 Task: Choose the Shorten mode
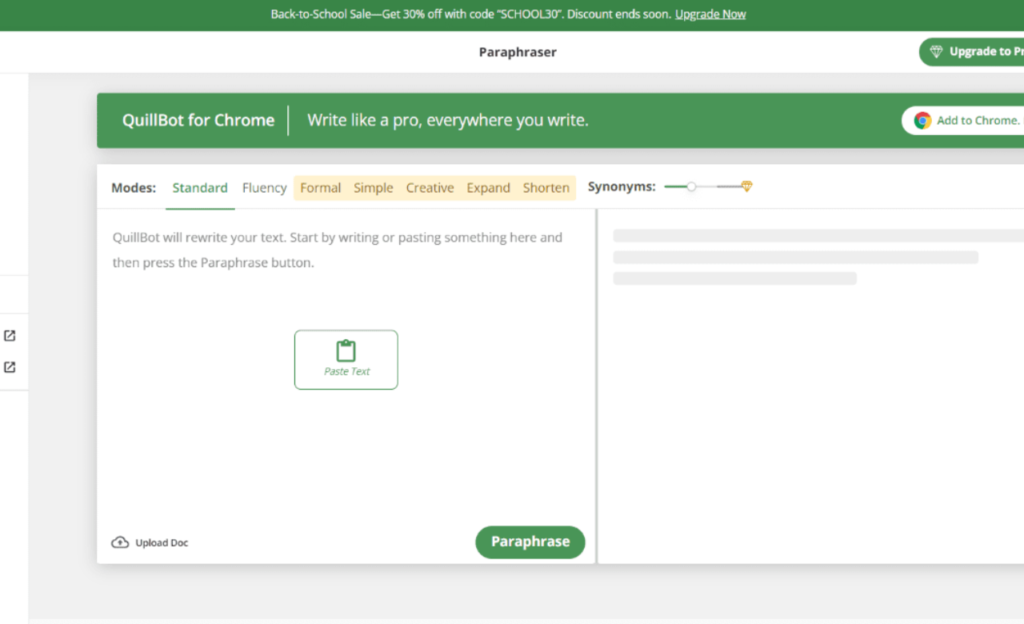click(x=545, y=187)
